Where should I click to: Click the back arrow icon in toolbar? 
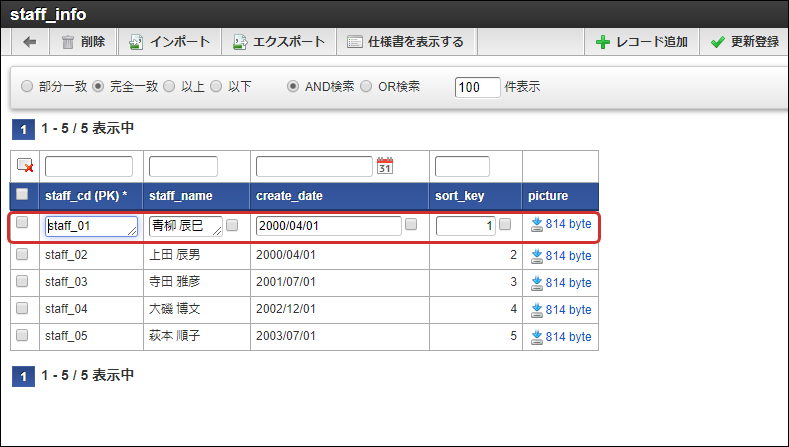click(x=29, y=42)
